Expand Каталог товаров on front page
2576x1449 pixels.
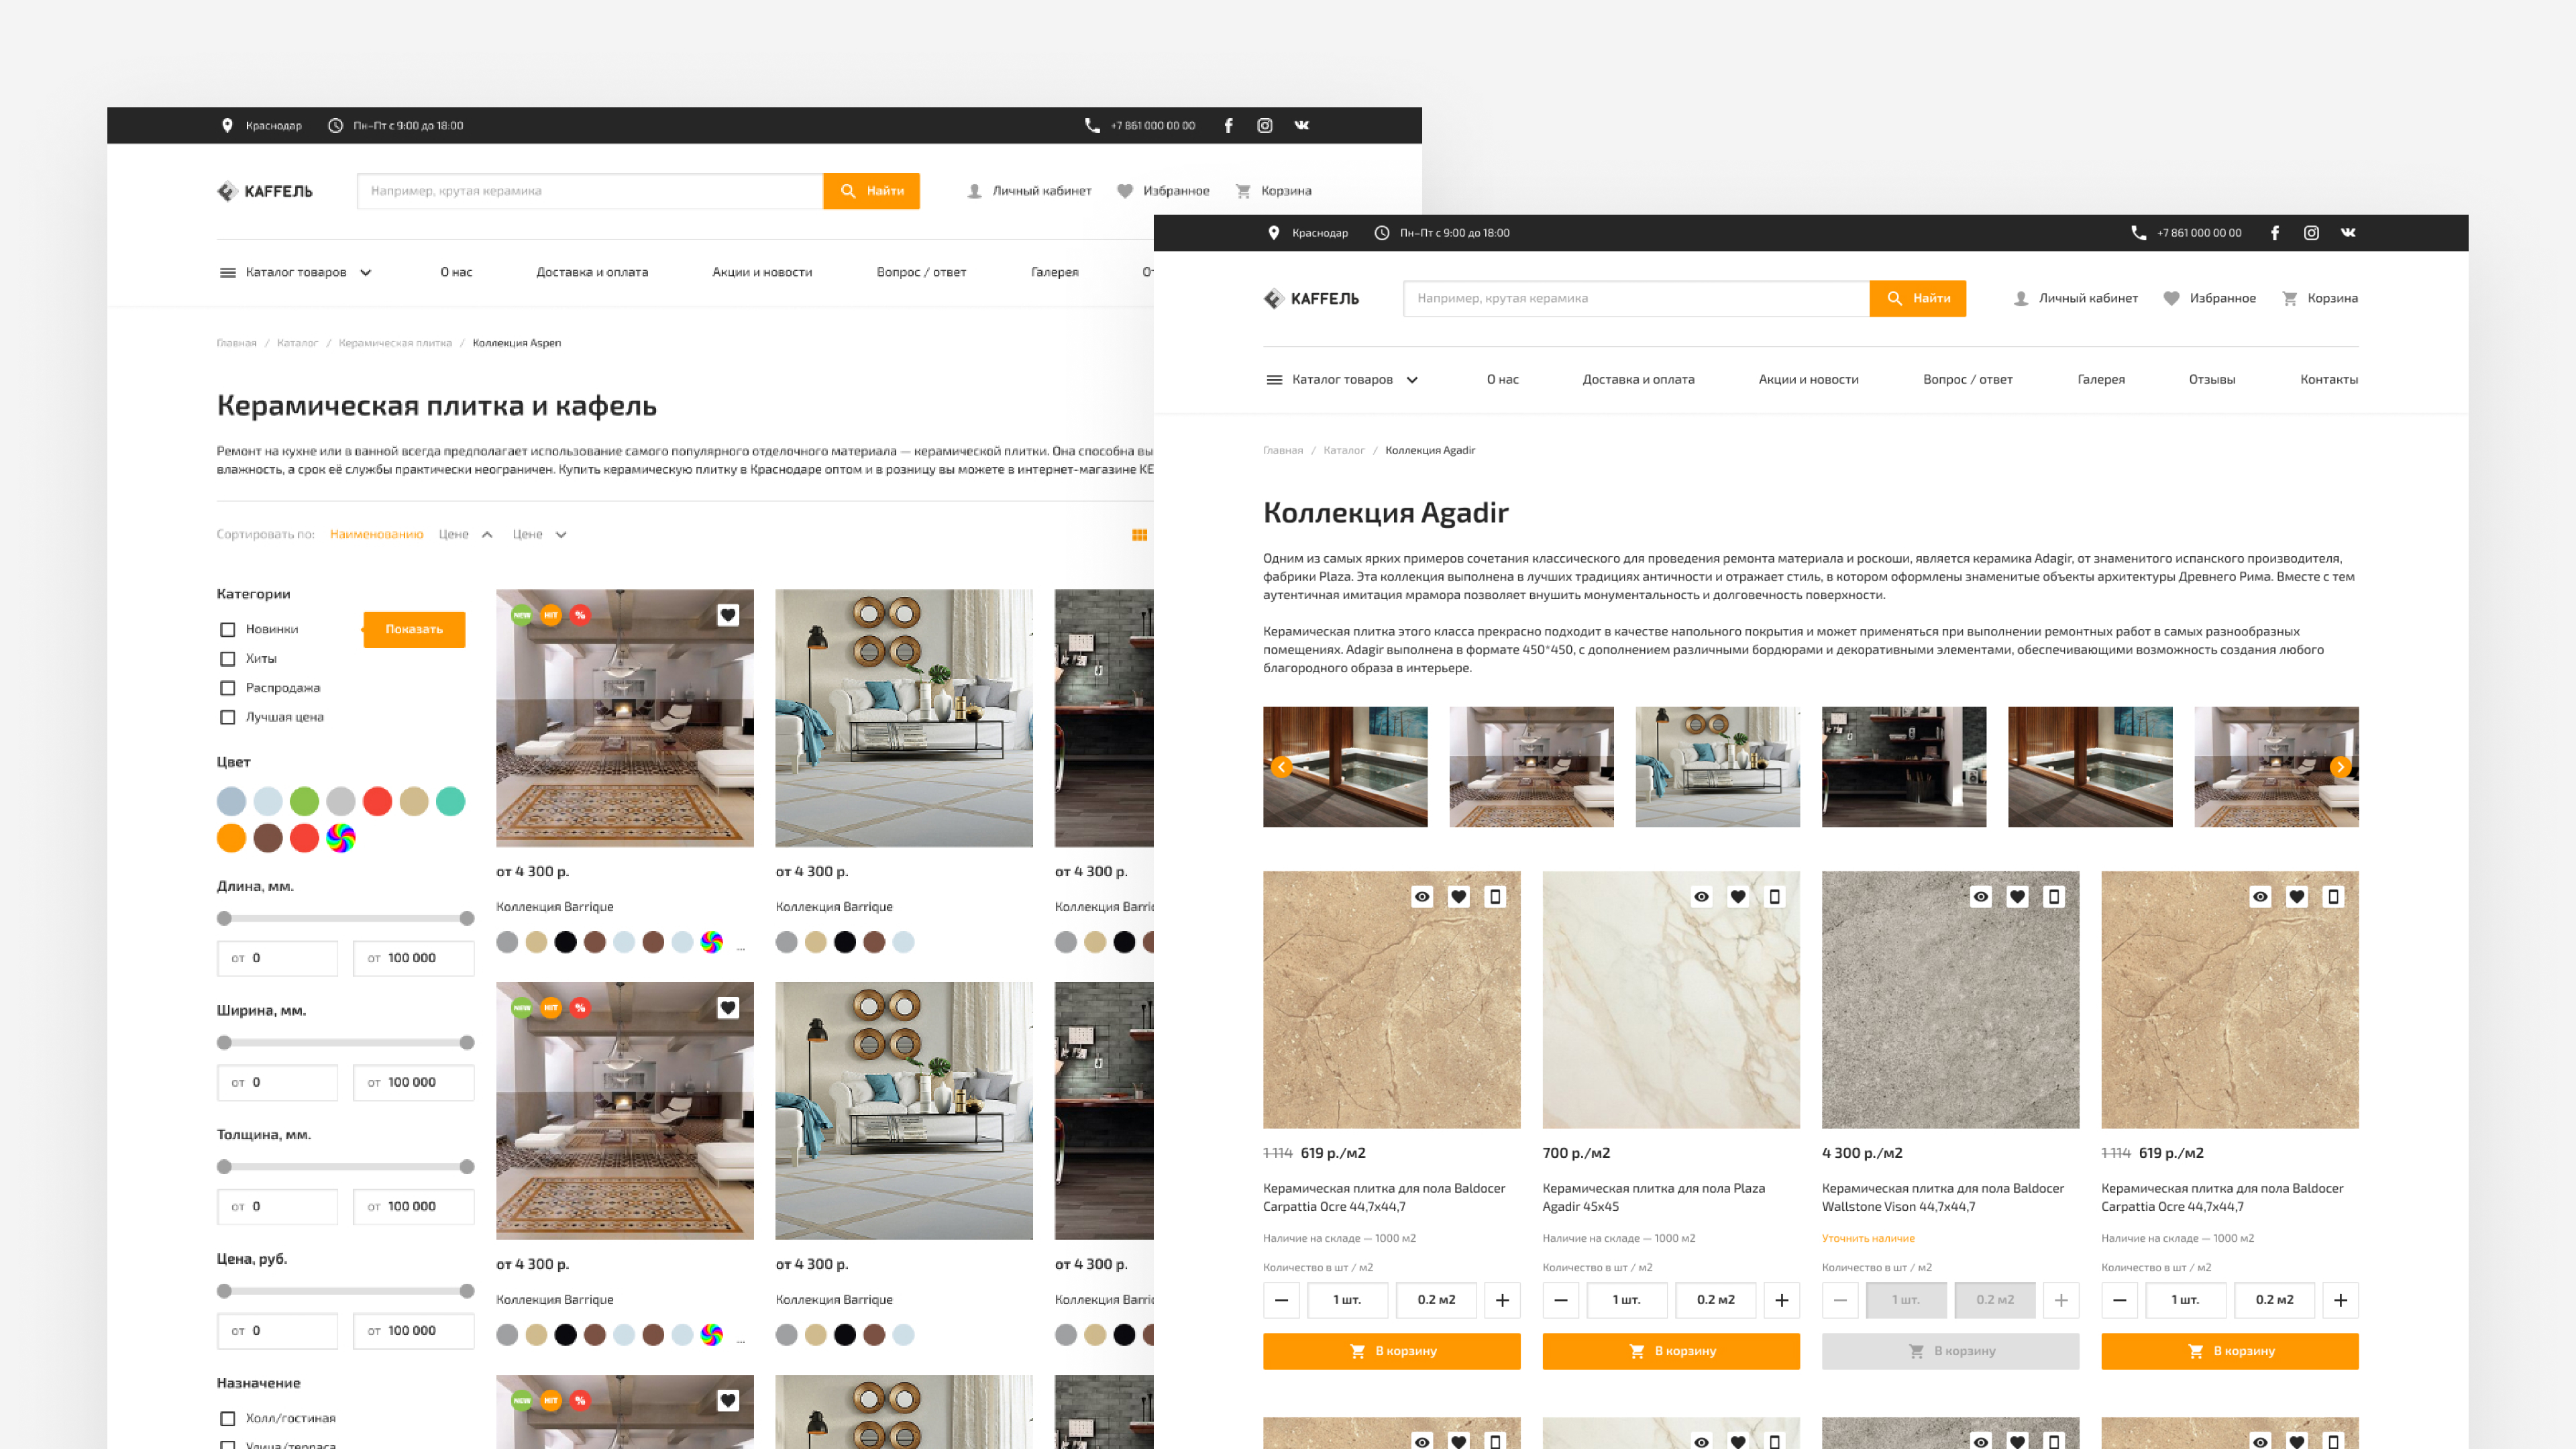(x=1342, y=380)
